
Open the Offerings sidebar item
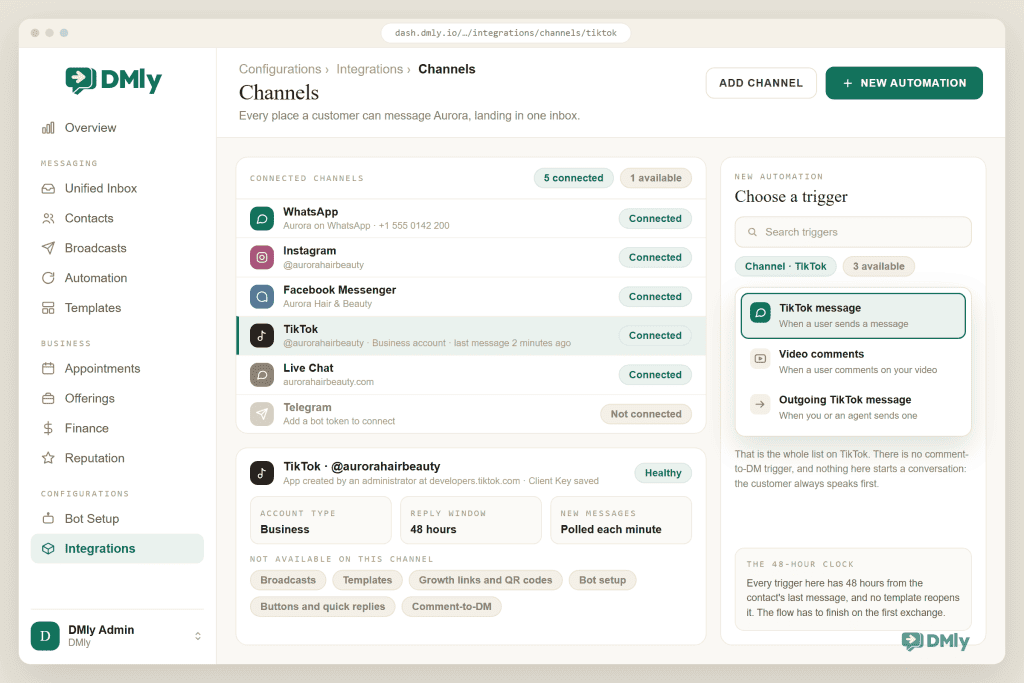click(118, 399)
